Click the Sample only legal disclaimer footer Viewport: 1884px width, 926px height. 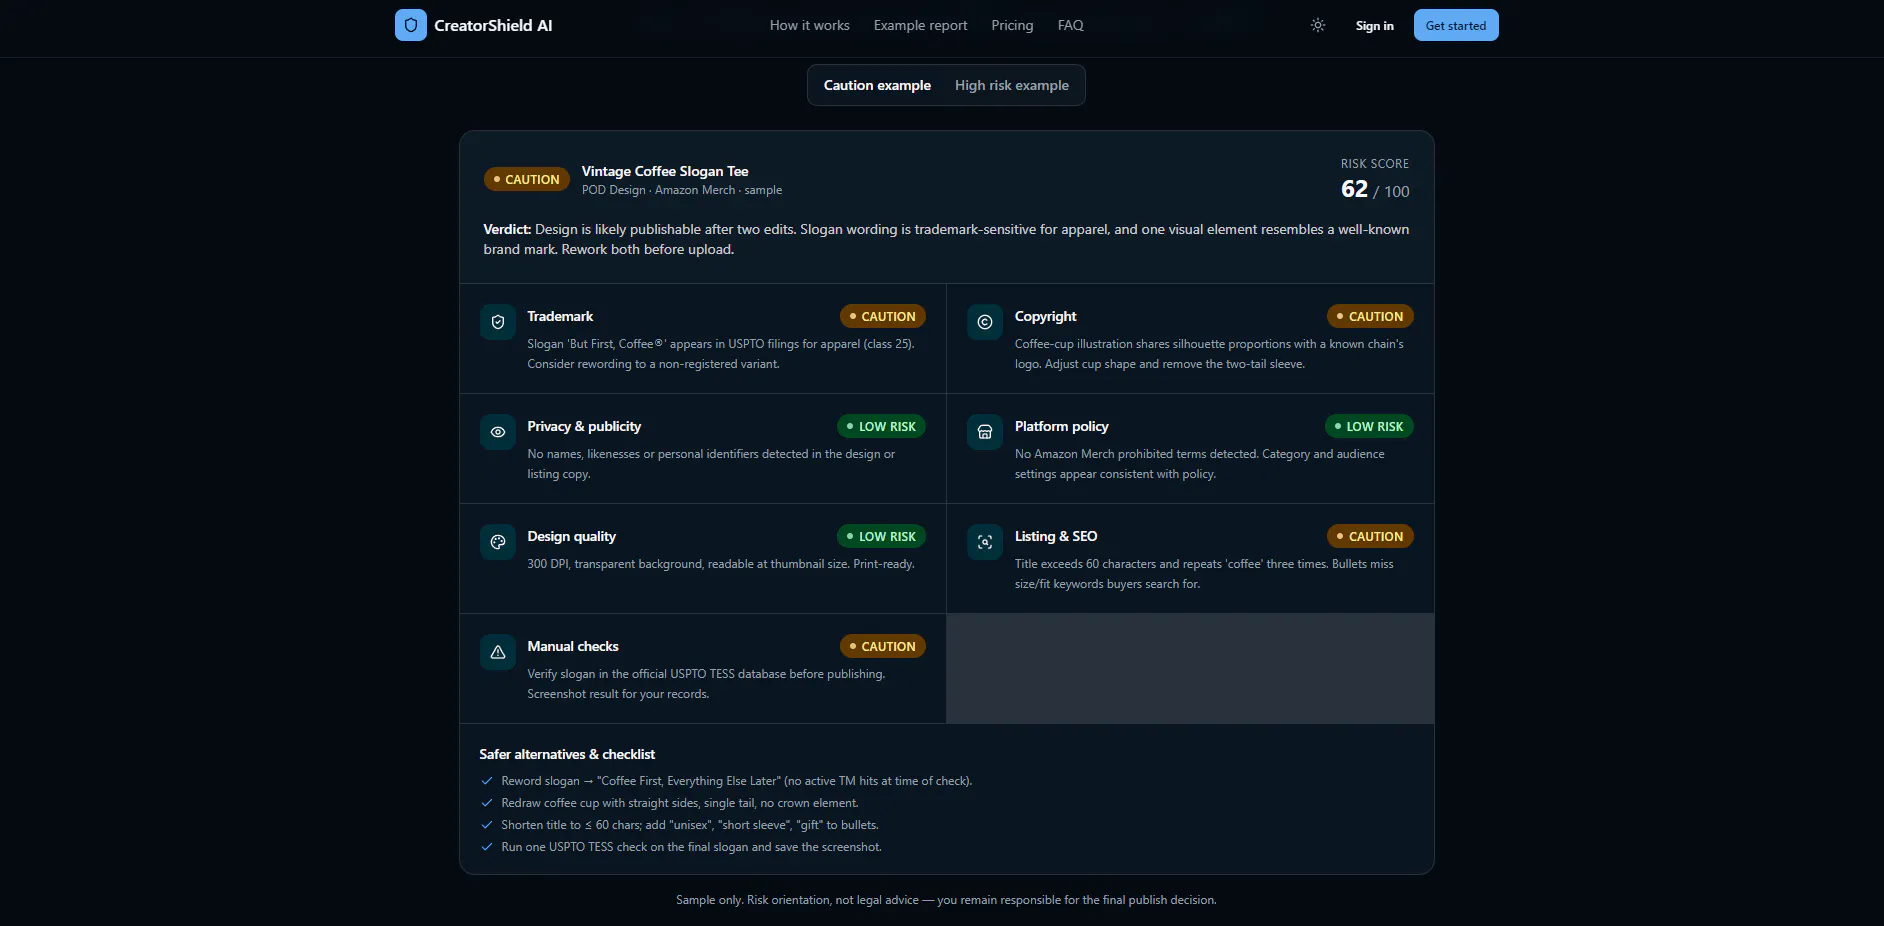[x=946, y=900]
